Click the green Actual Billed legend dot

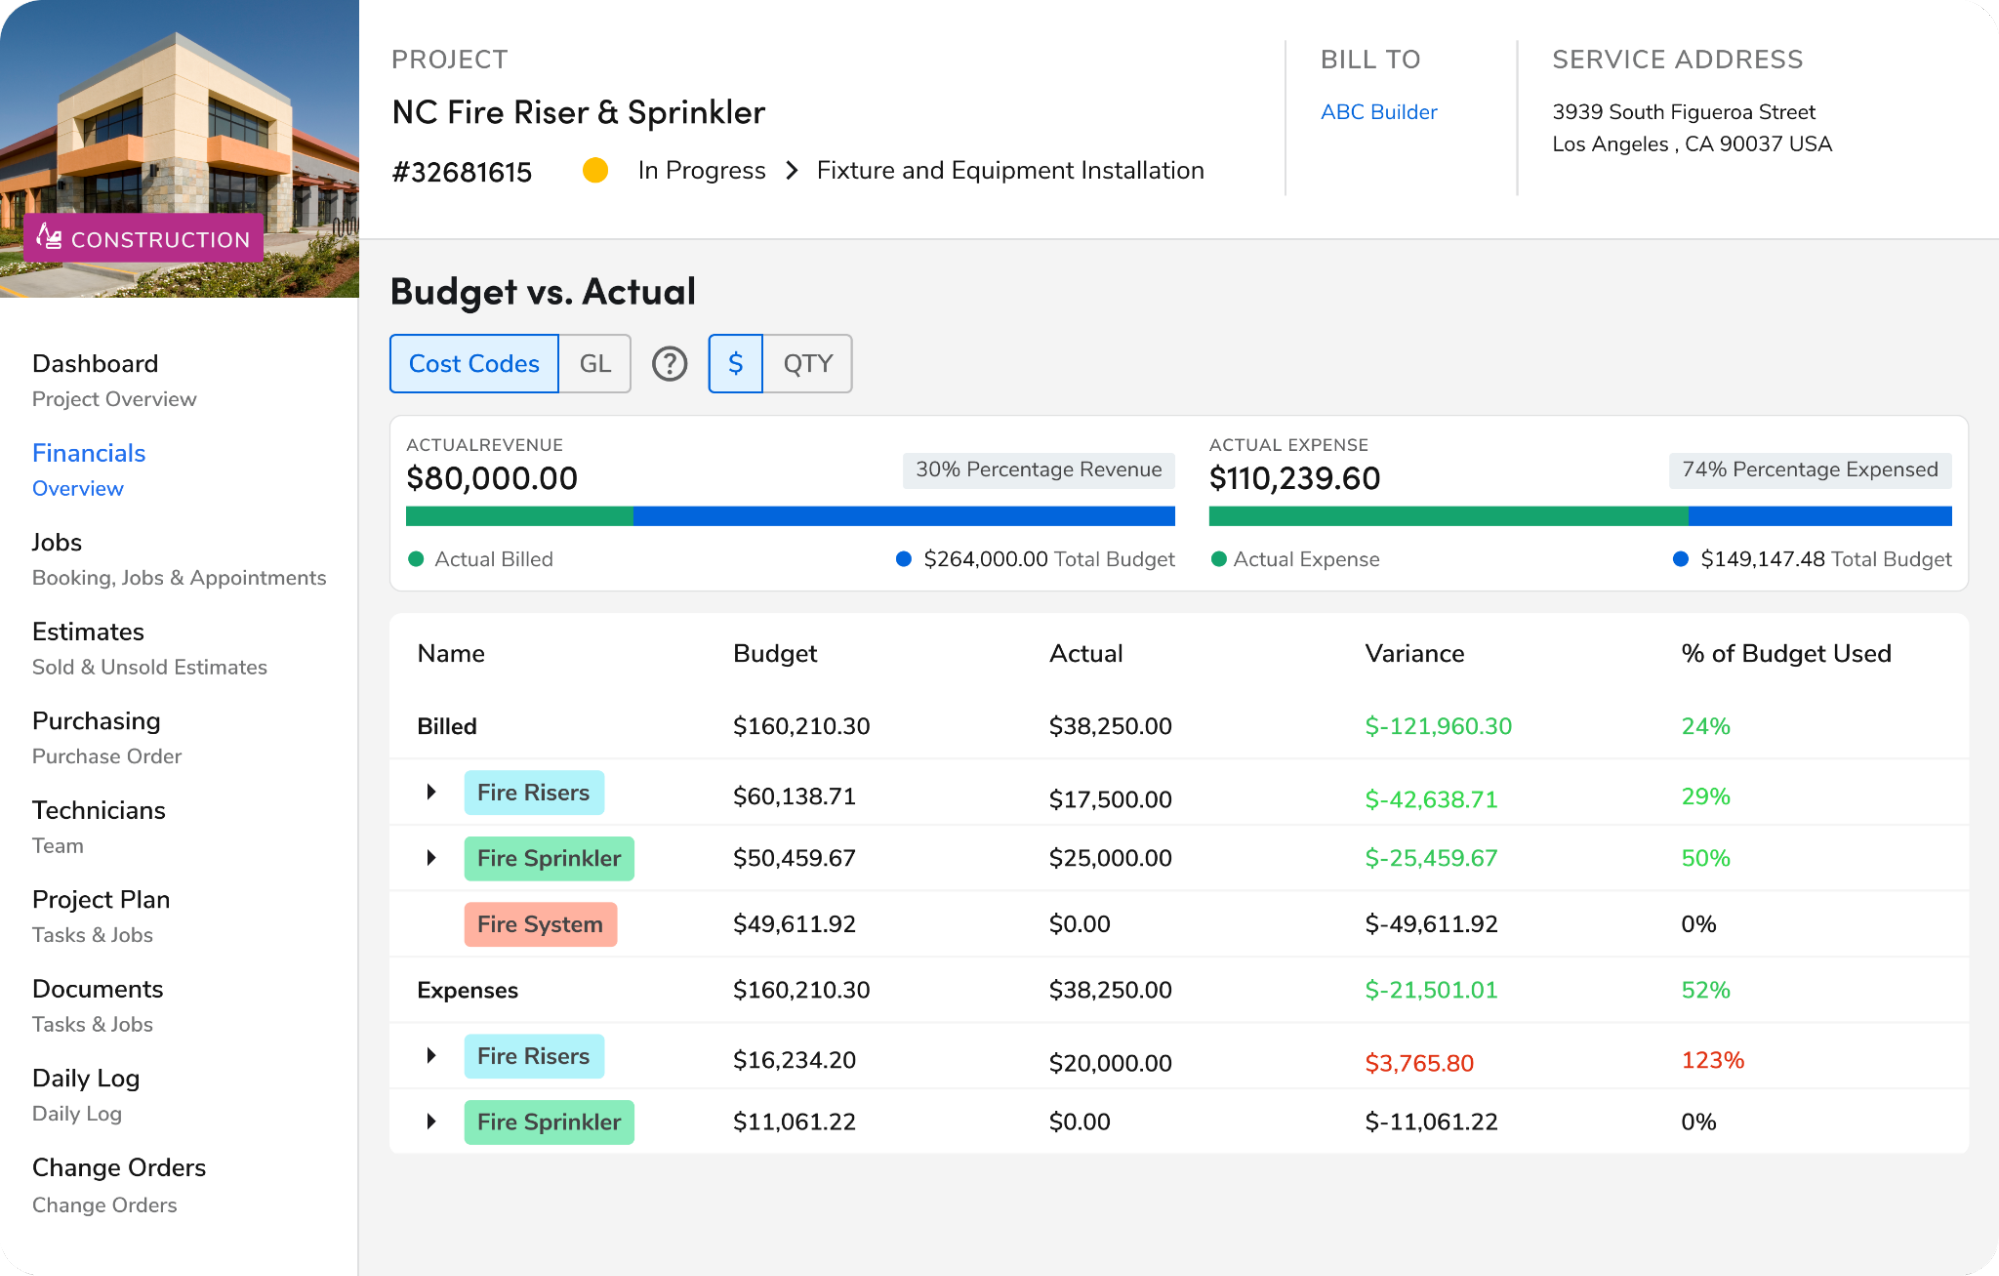[x=416, y=559]
